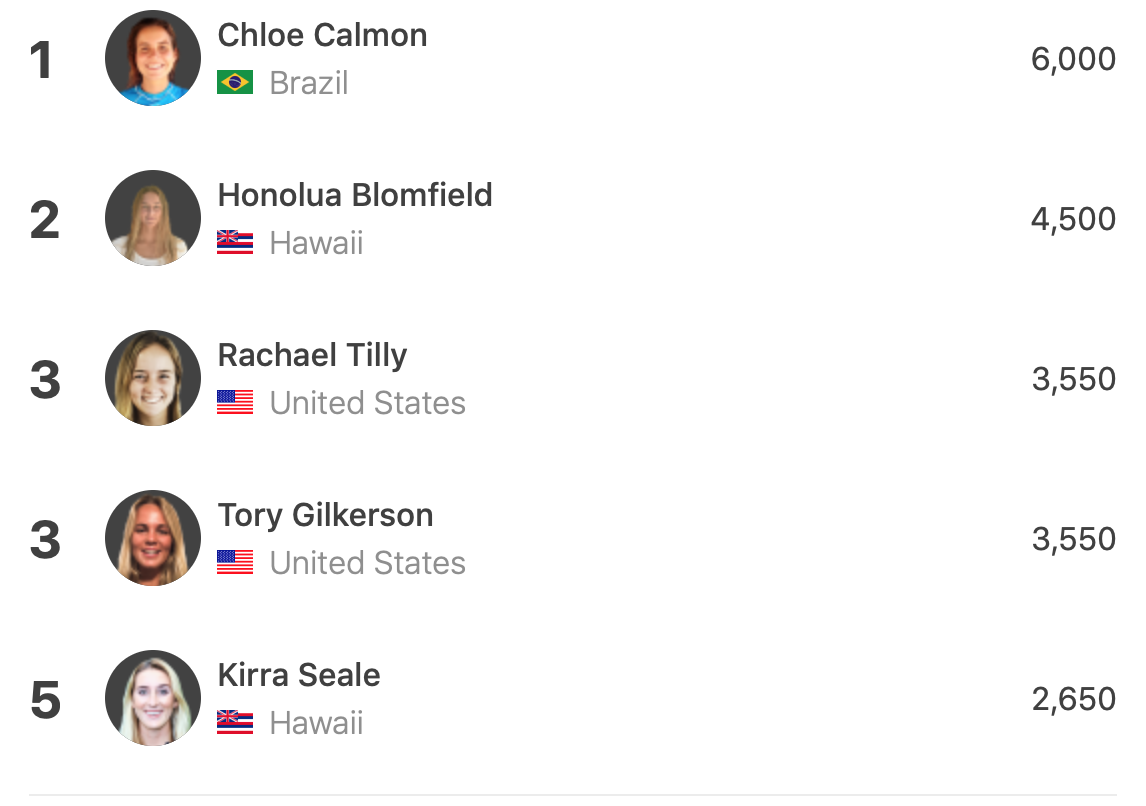Image resolution: width=1146 pixels, height=806 pixels.
Task: Click the US flag under Rachael Tilly
Action: coord(235,402)
